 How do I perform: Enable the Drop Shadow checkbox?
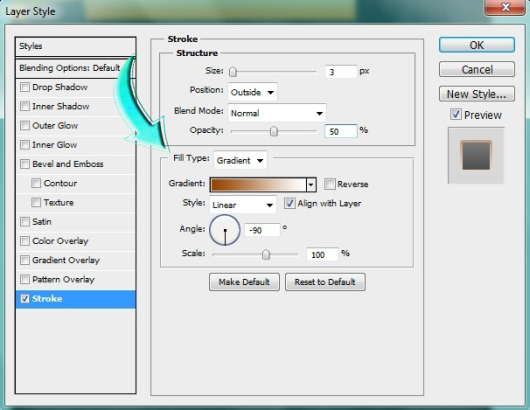click(25, 87)
